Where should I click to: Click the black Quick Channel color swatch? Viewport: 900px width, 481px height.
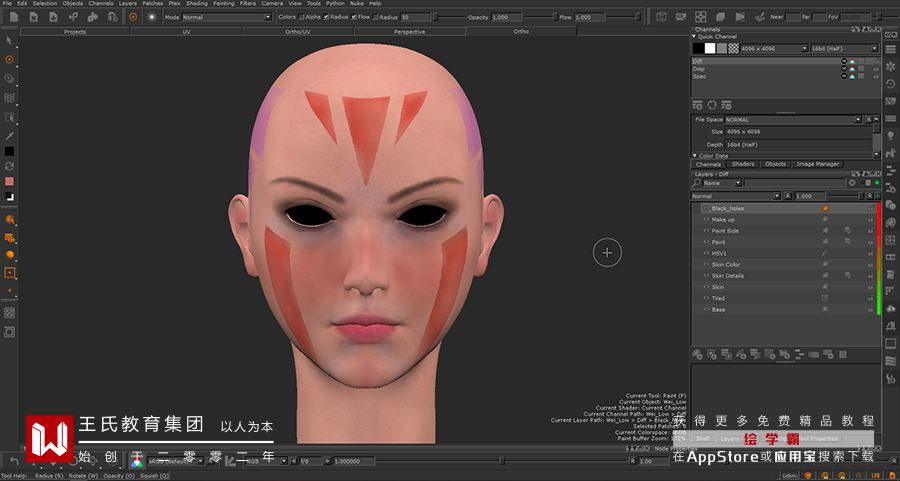pos(698,49)
